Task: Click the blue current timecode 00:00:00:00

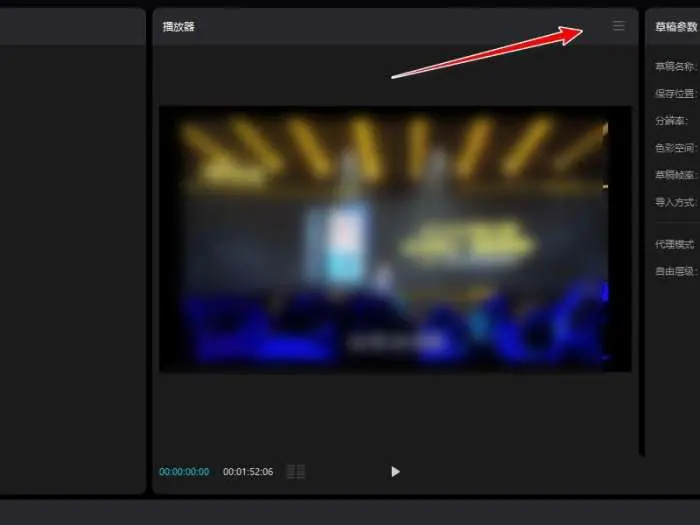Action: click(x=184, y=472)
